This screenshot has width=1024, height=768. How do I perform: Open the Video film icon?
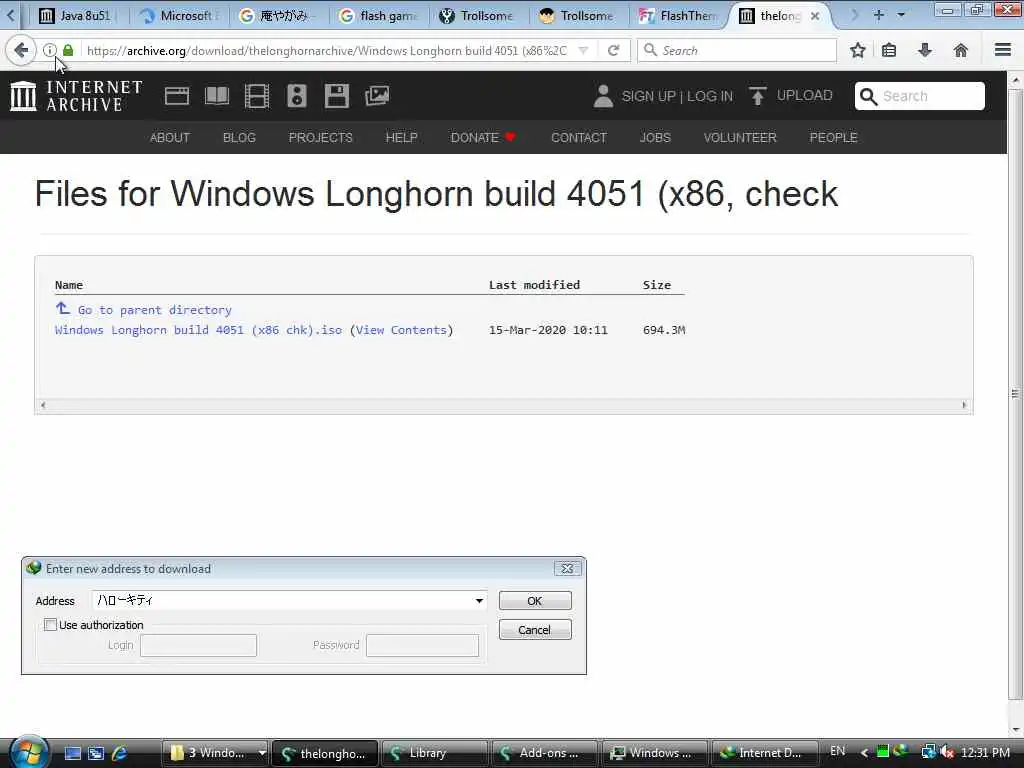click(x=257, y=96)
